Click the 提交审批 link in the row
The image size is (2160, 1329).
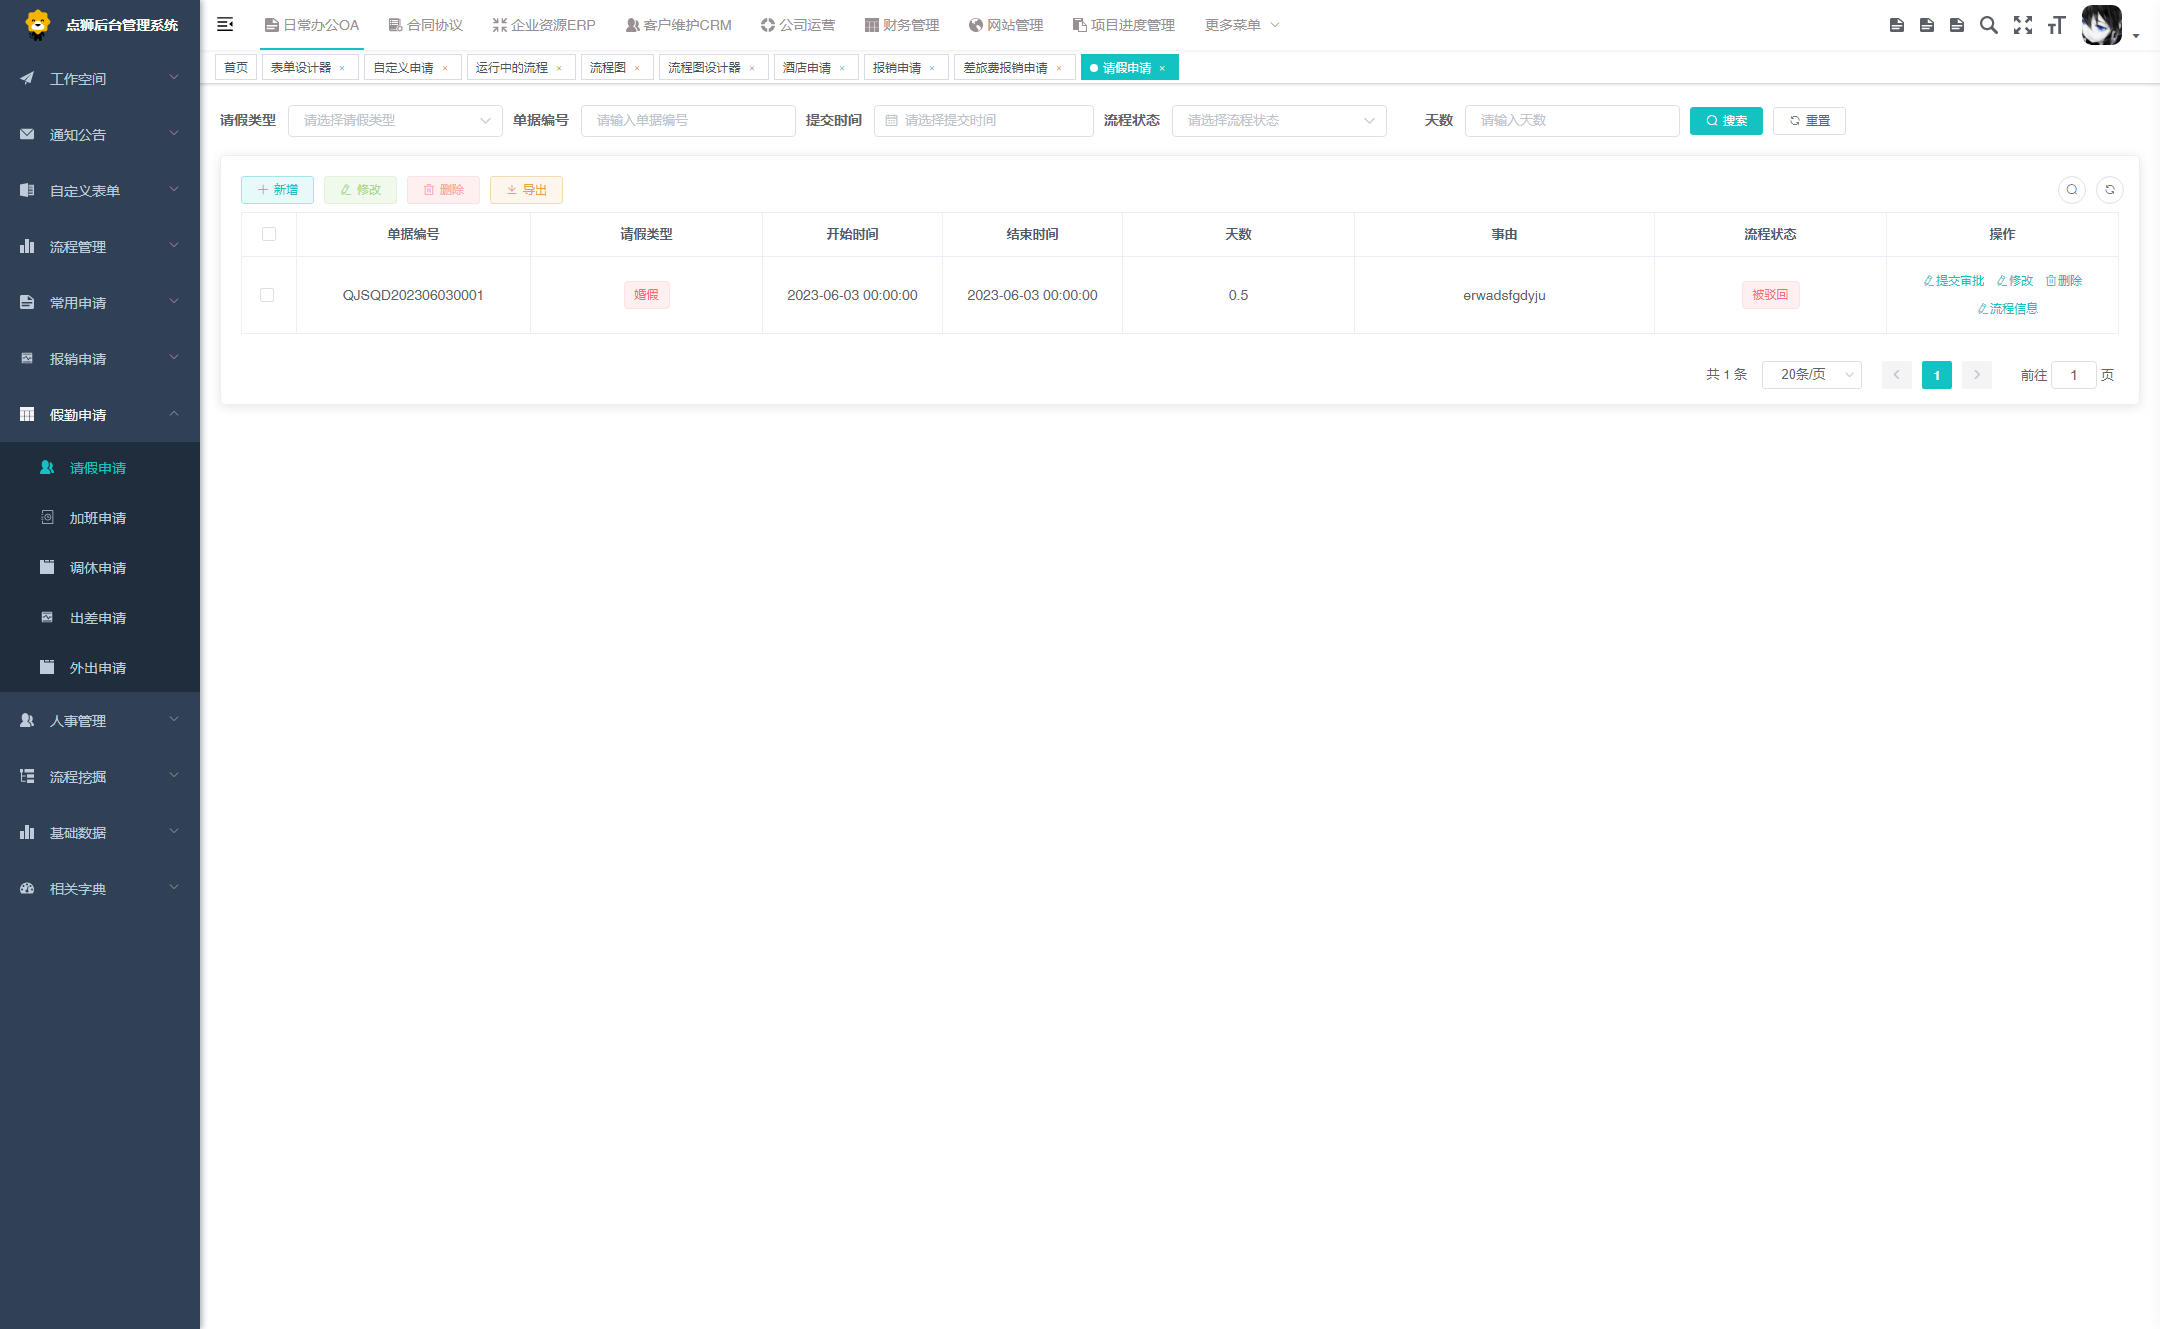click(x=1953, y=281)
